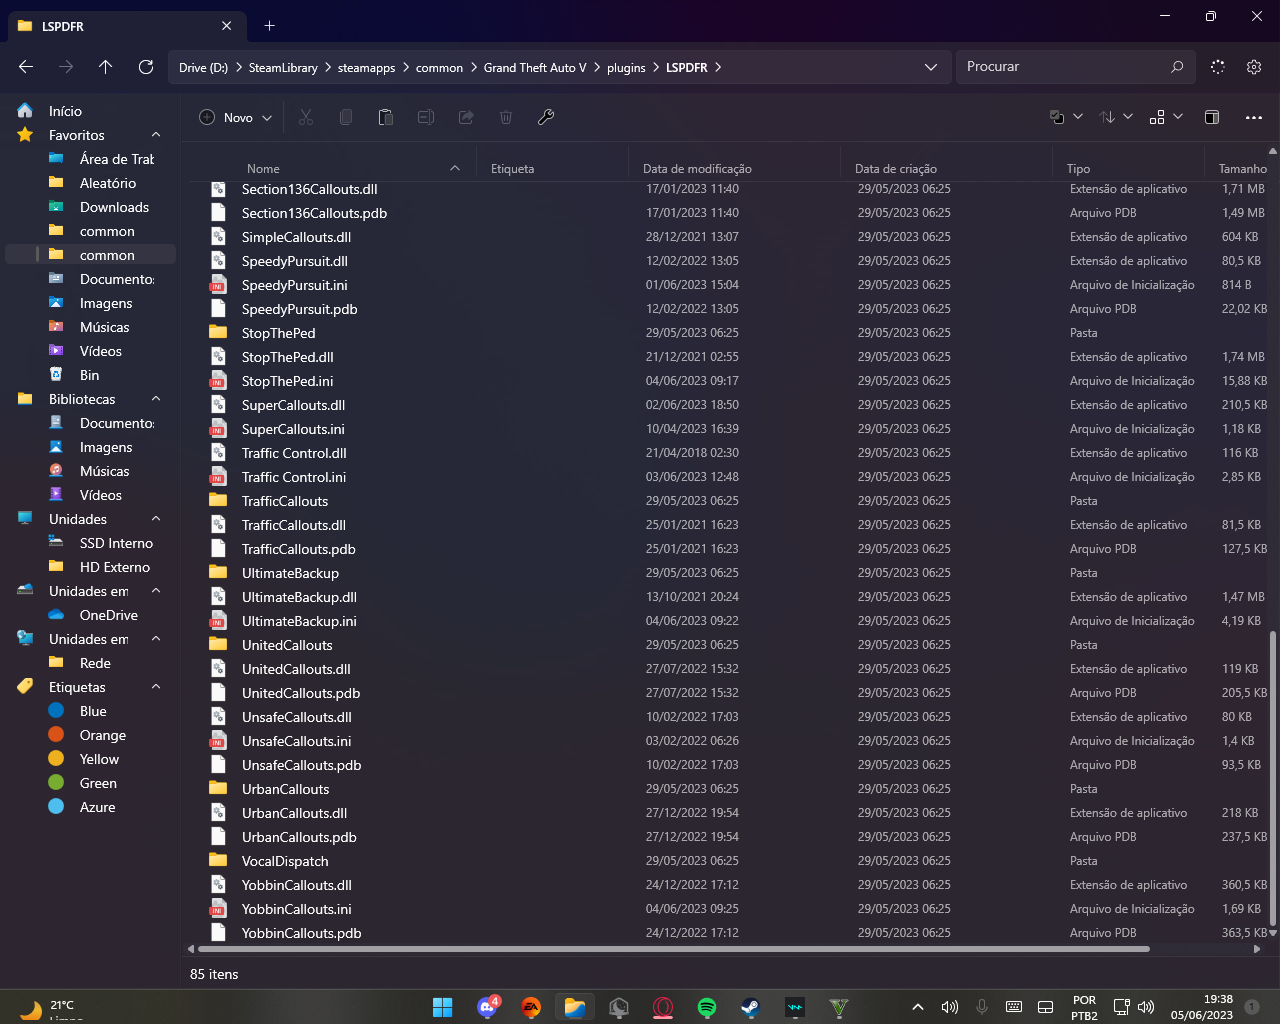
Task: Select the Blue tag swatch
Action: [56, 711]
